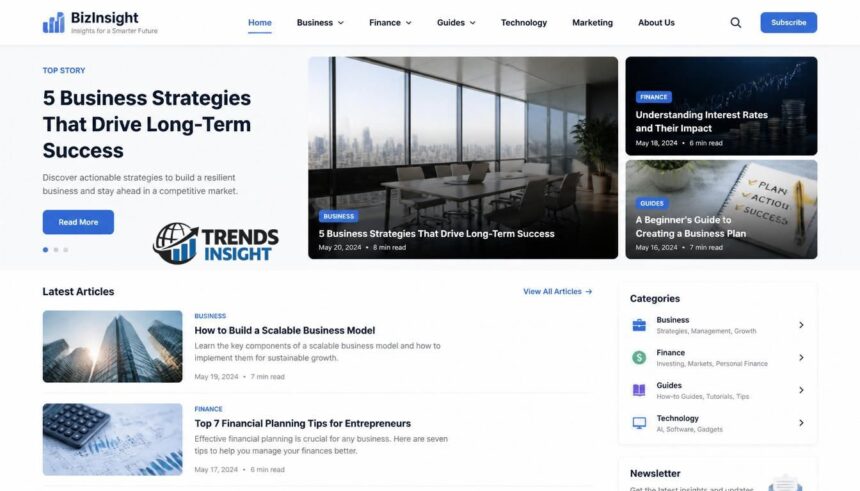Click the BUSINESS label above Scalable Business Model
This screenshot has height=491, width=860.
210,316
